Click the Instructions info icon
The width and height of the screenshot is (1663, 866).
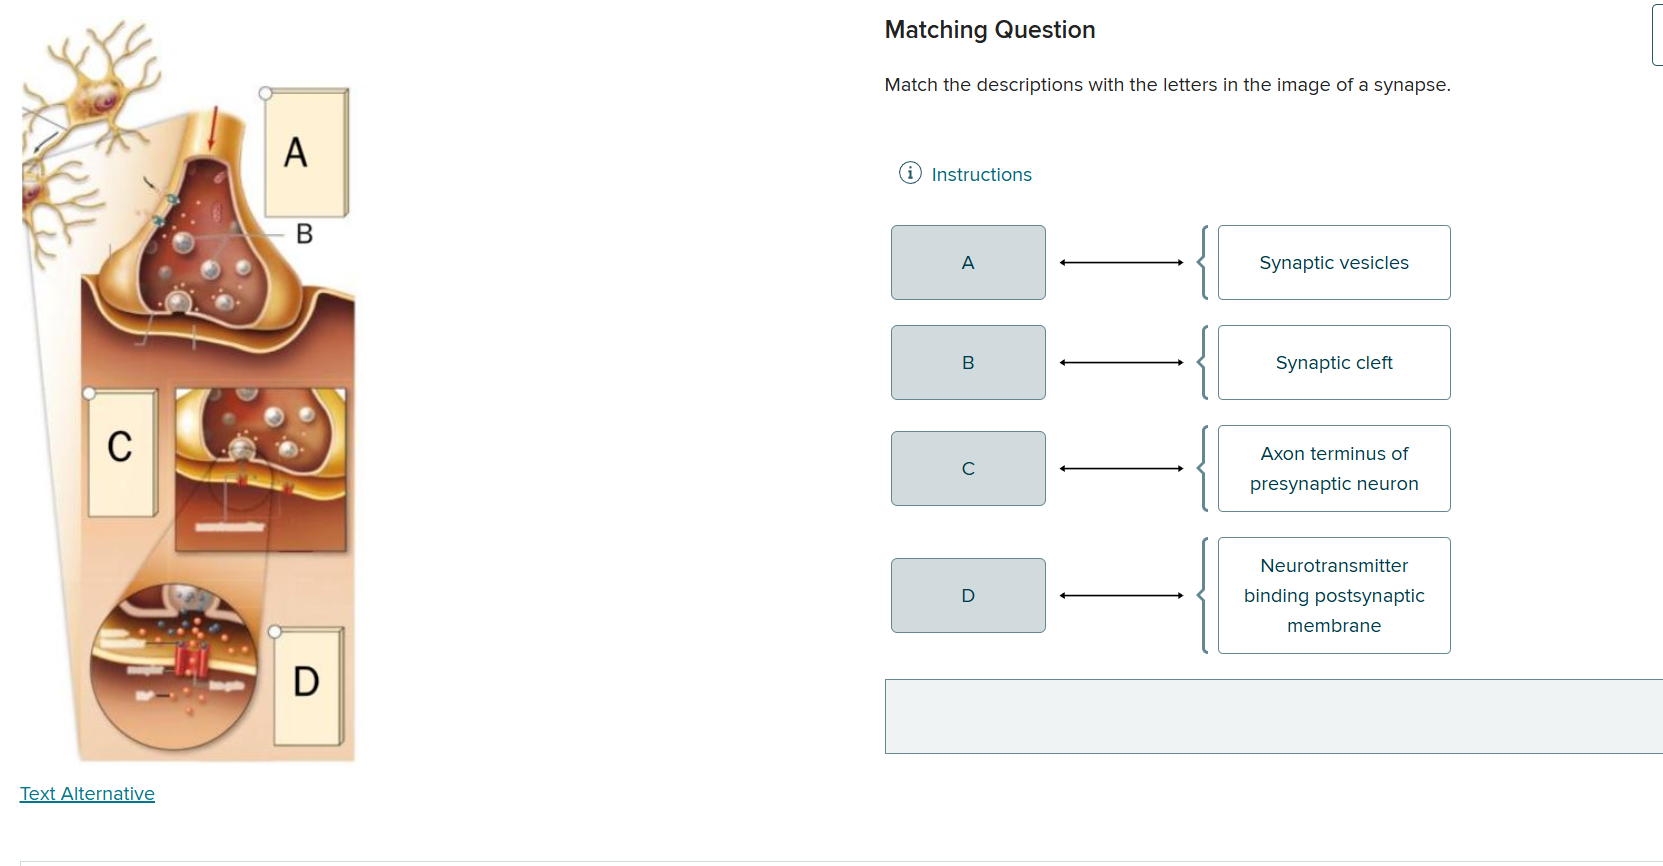coord(908,173)
